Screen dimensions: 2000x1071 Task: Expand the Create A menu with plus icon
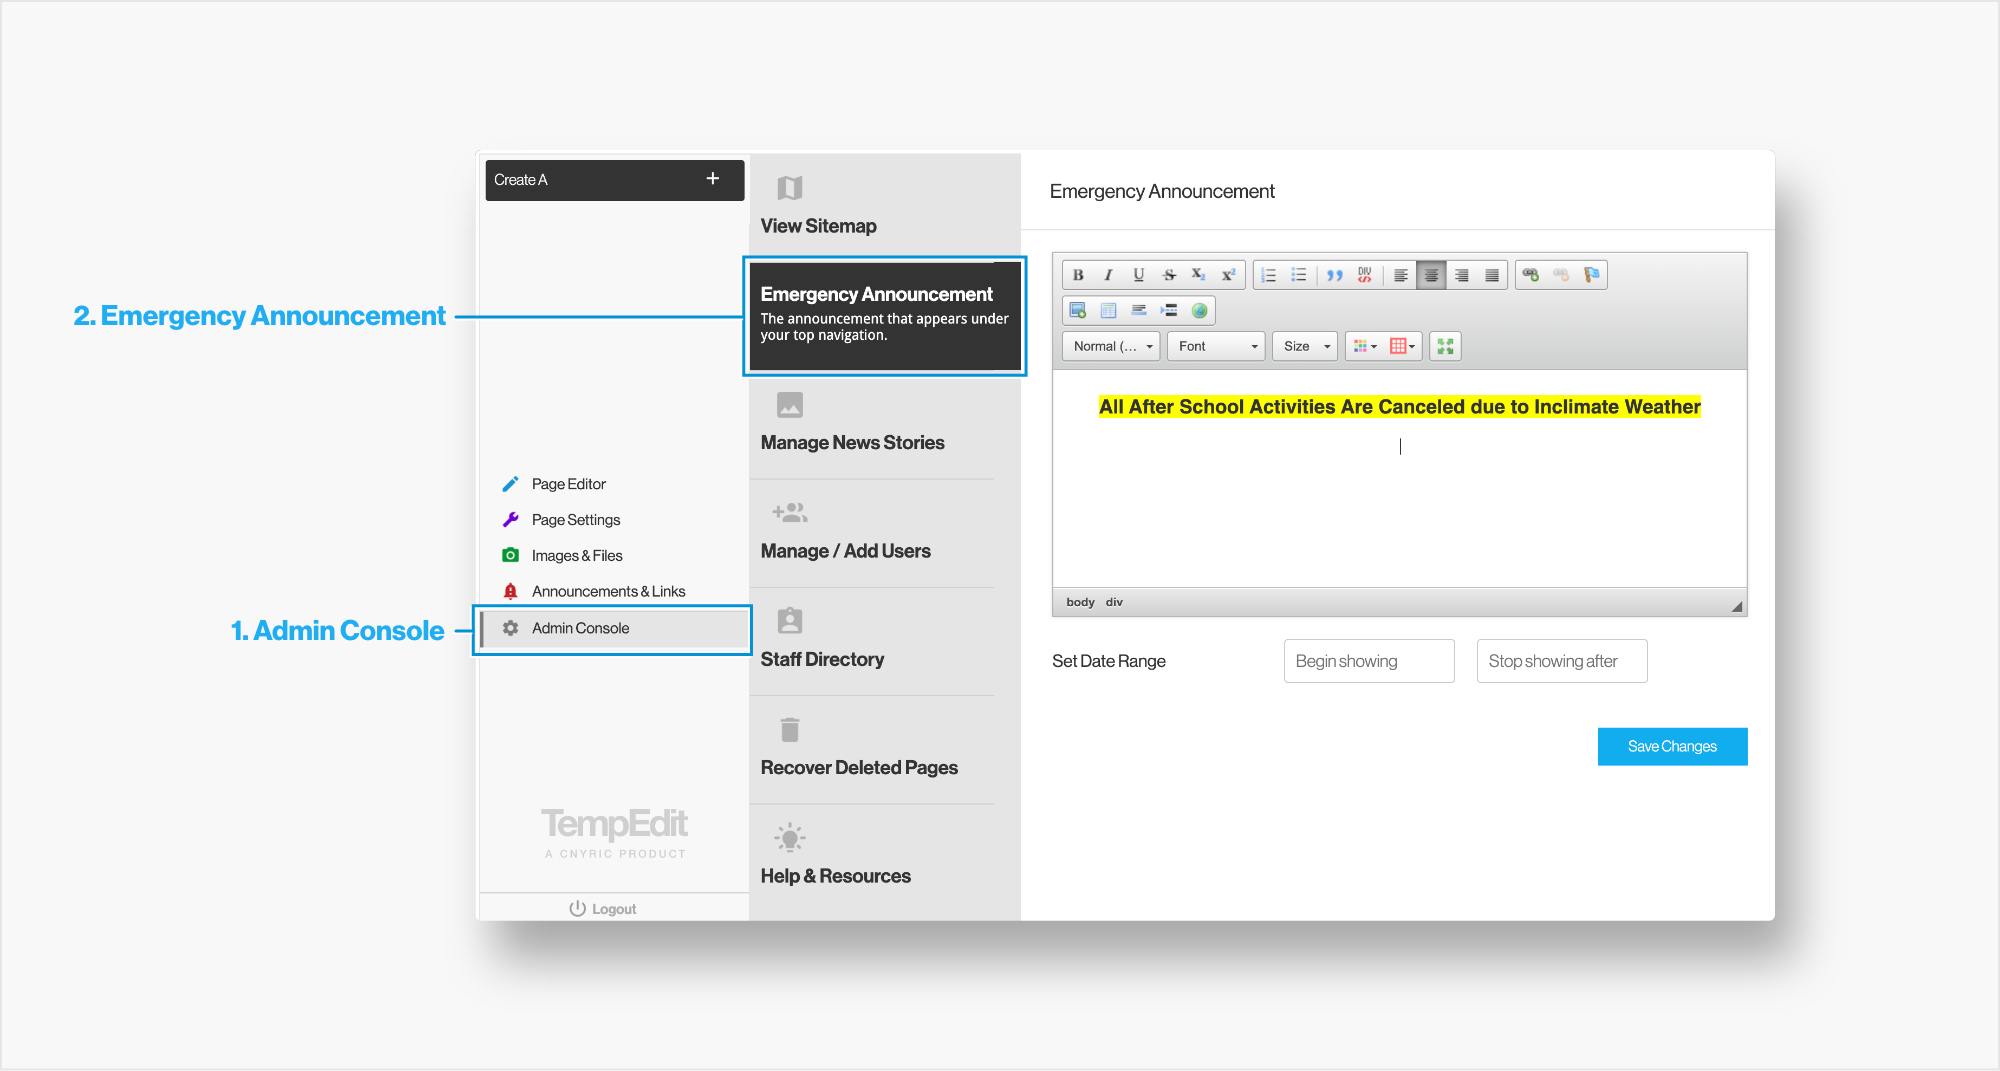pyautogui.click(x=713, y=179)
